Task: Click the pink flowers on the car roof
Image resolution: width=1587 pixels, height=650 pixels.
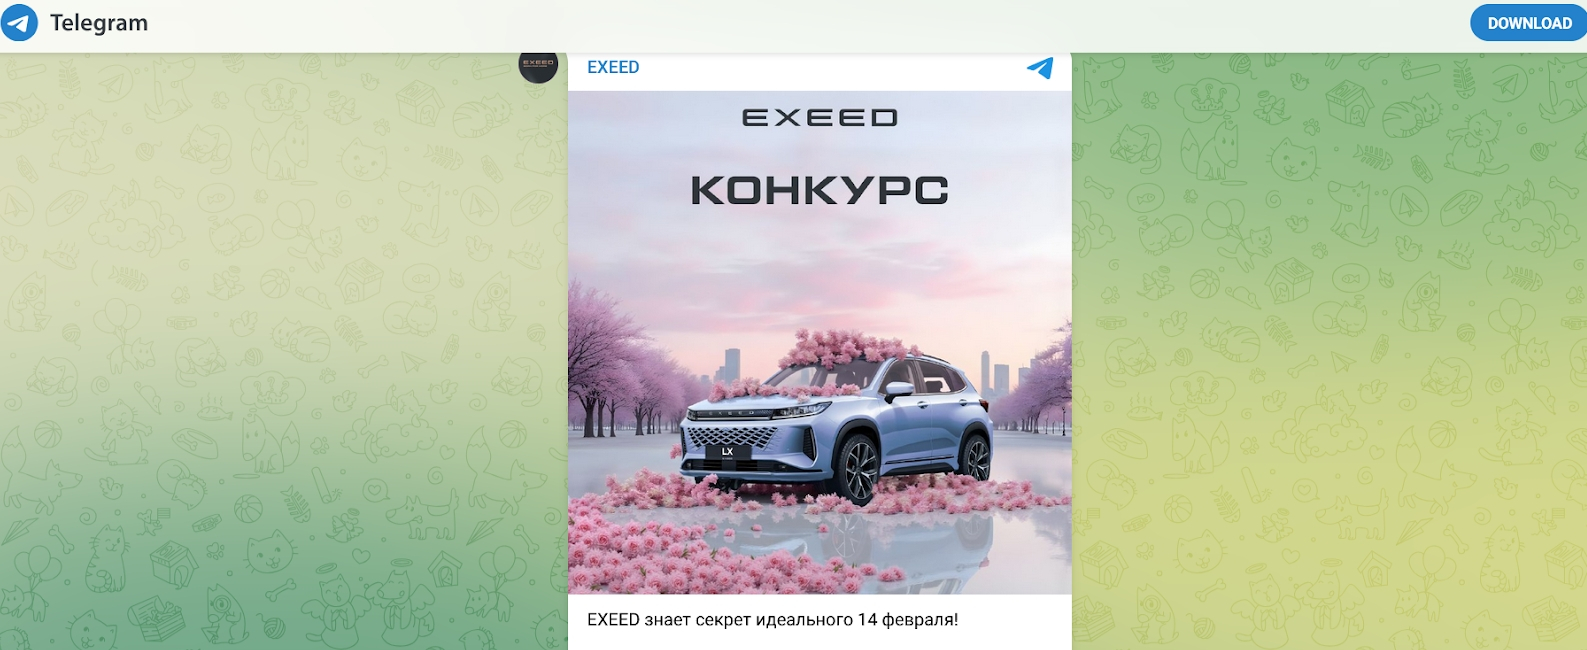Action: (x=840, y=348)
